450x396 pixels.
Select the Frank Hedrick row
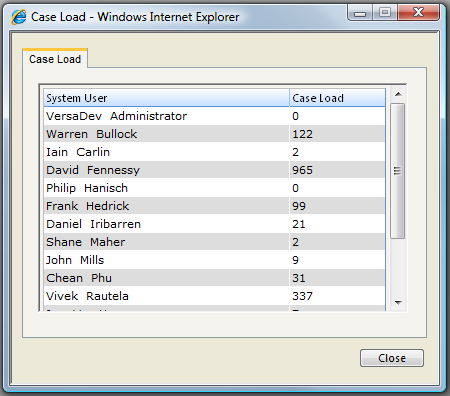pyautogui.click(x=215, y=206)
